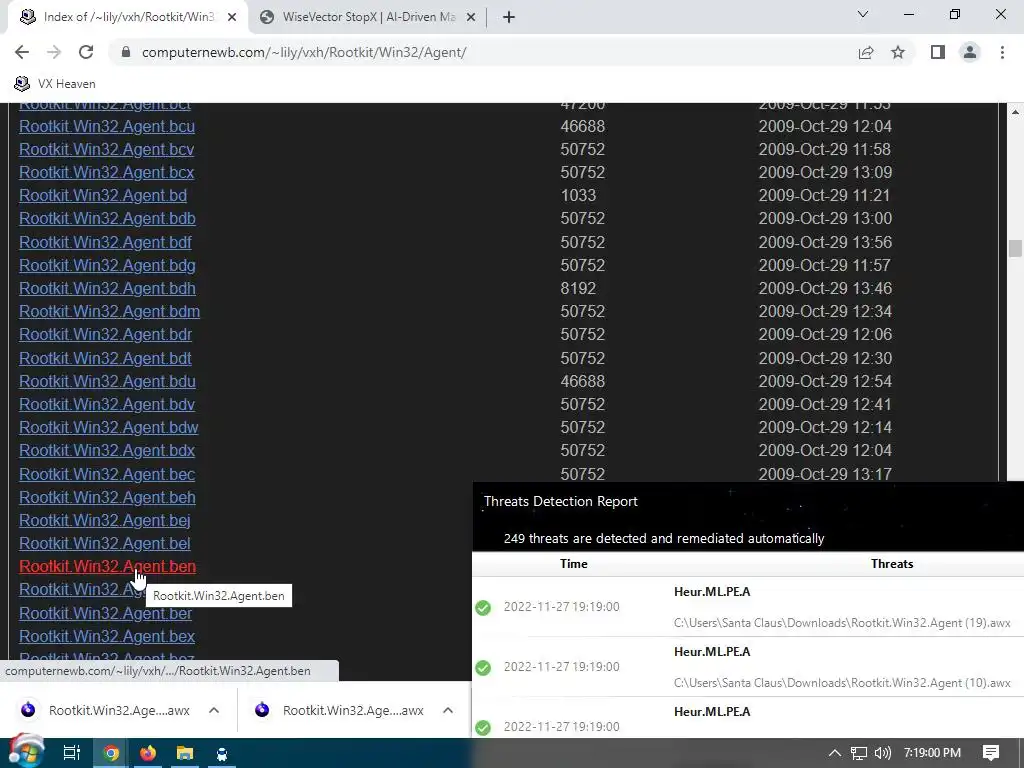Image resolution: width=1024 pixels, height=768 pixels.
Task: Click the page vertical scrollbar thumb
Action: tap(1015, 249)
